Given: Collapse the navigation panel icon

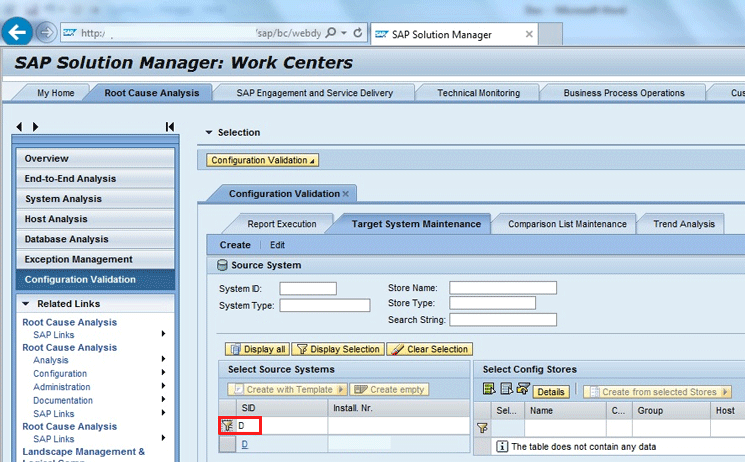Looking at the screenshot, I should tap(170, 126).
